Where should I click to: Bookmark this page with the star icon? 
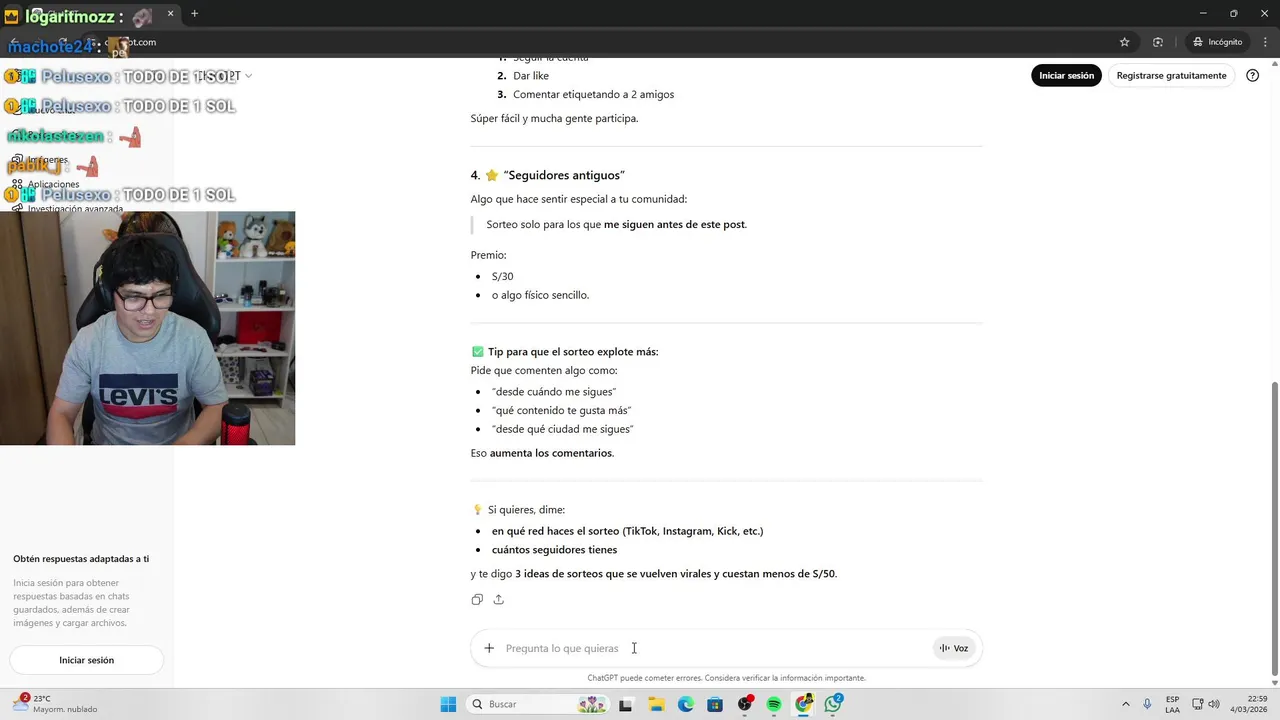coord(1124,42)
